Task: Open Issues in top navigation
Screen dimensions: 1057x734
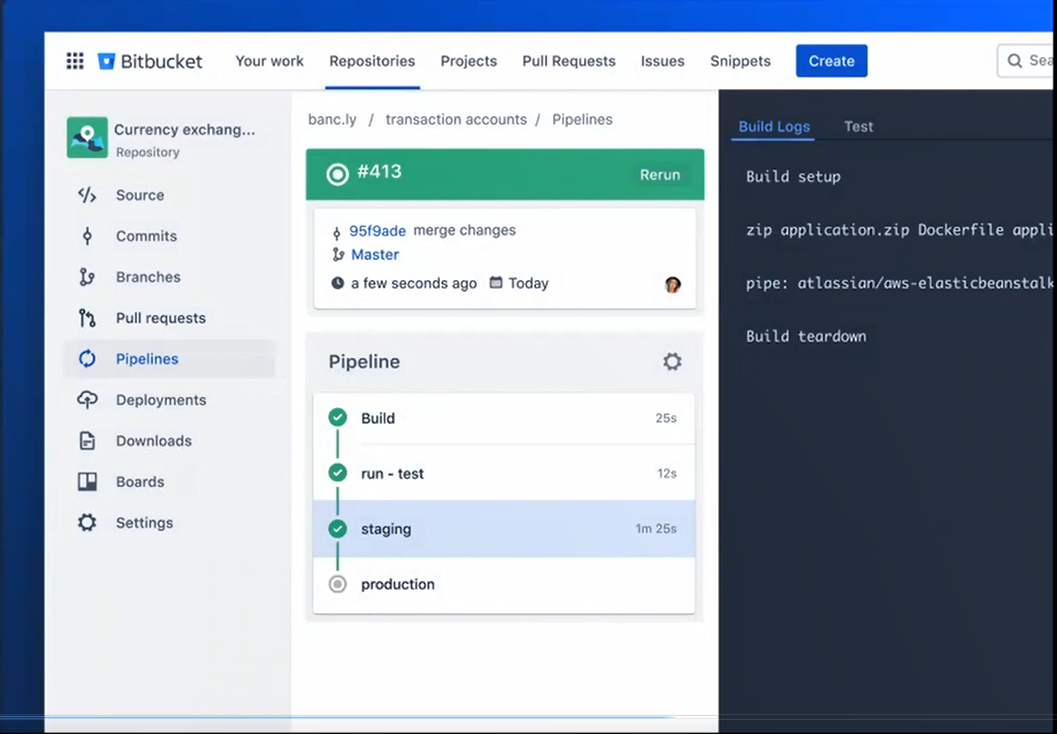Action: 663,61
